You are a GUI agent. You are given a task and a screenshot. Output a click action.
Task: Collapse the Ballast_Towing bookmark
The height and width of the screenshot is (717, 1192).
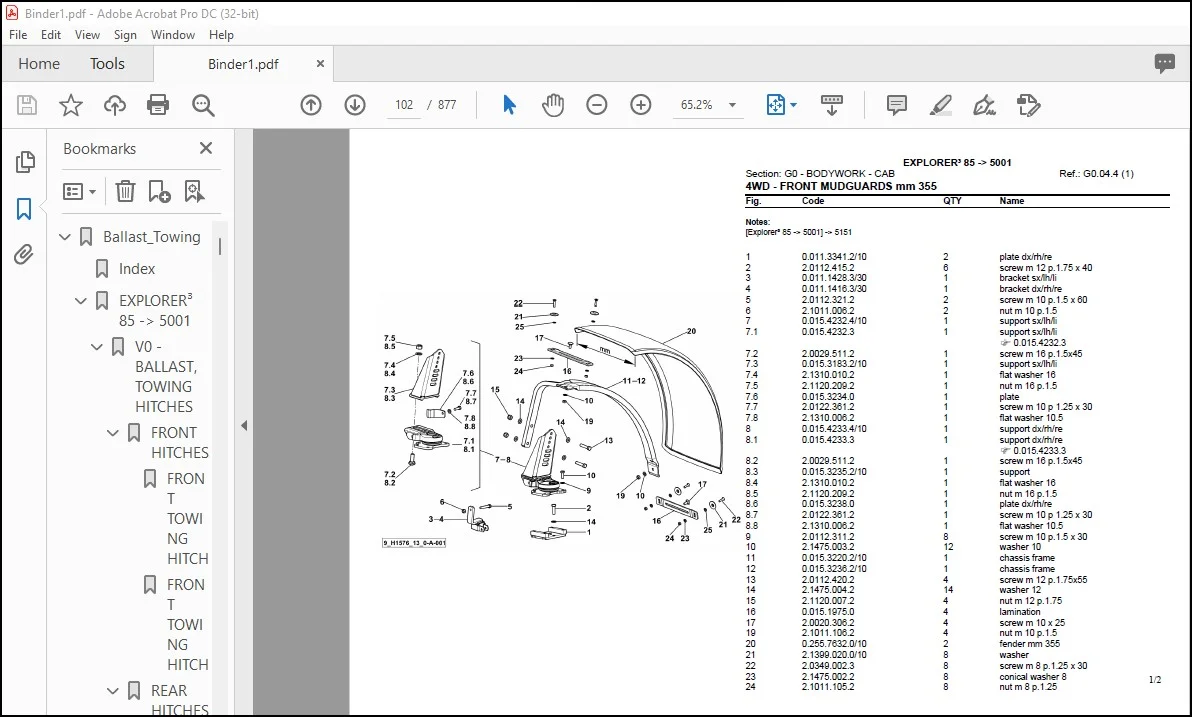coord(65,237)
